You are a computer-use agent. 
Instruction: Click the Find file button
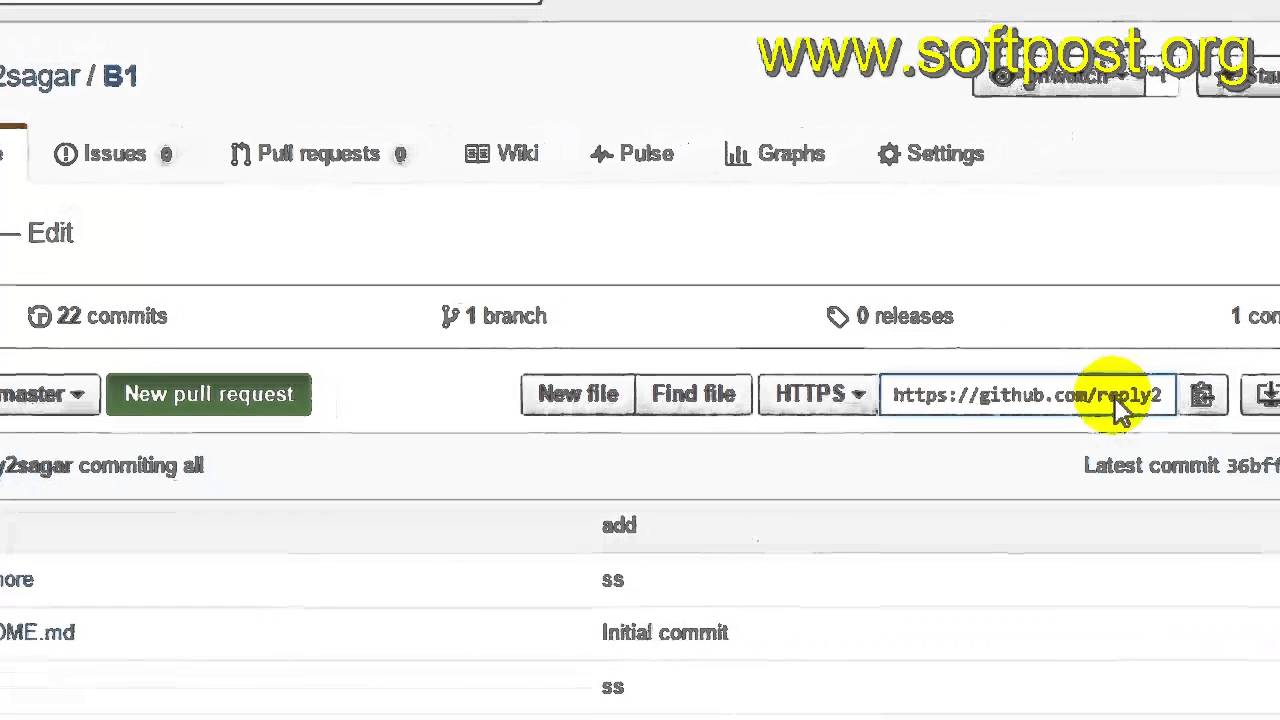(x=694, y=395)
